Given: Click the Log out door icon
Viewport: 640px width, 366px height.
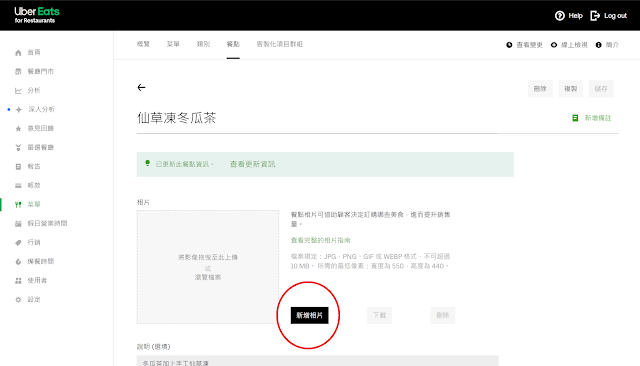Looking at the screenshot, I should point(595,16).
